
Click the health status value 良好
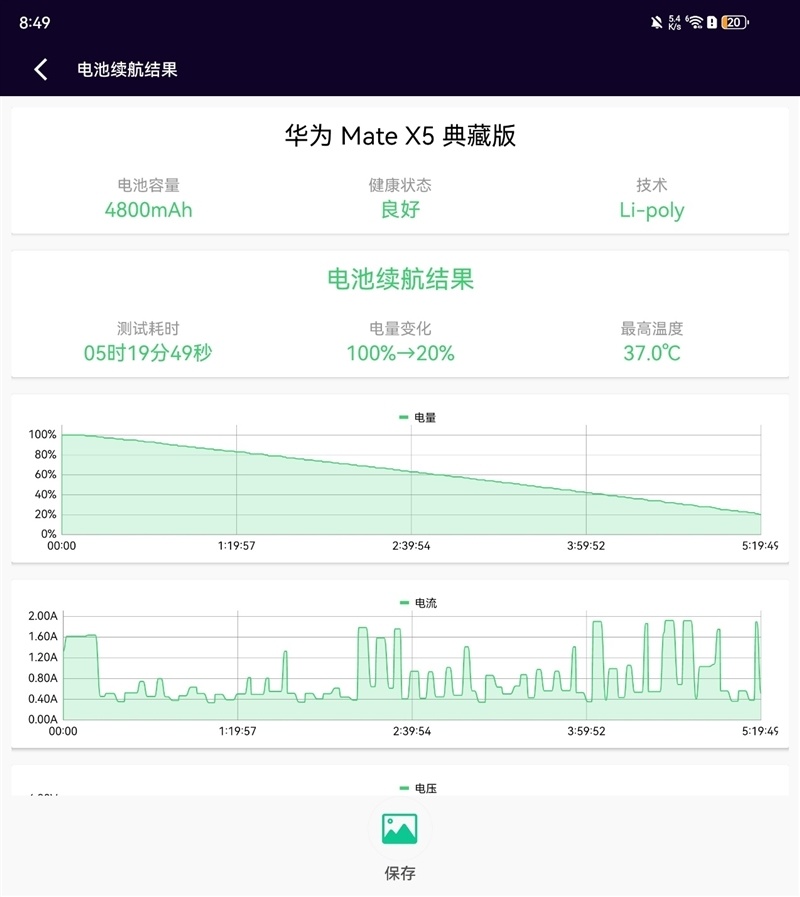[399, 210]
